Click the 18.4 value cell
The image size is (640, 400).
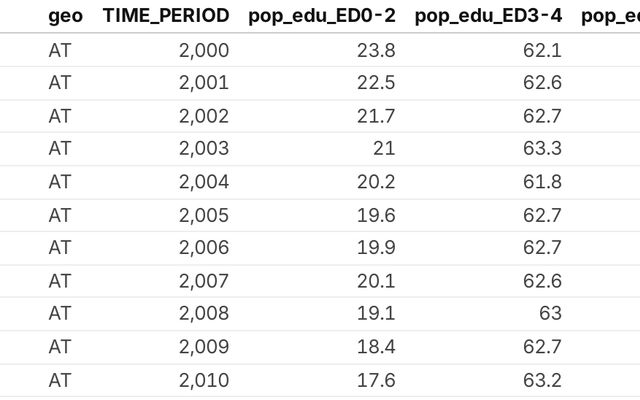pyautogui.click(x=376, y=347)
